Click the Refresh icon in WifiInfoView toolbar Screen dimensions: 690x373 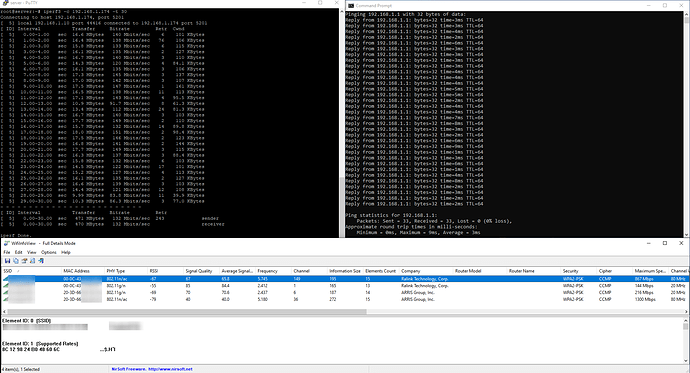[33, 261]
